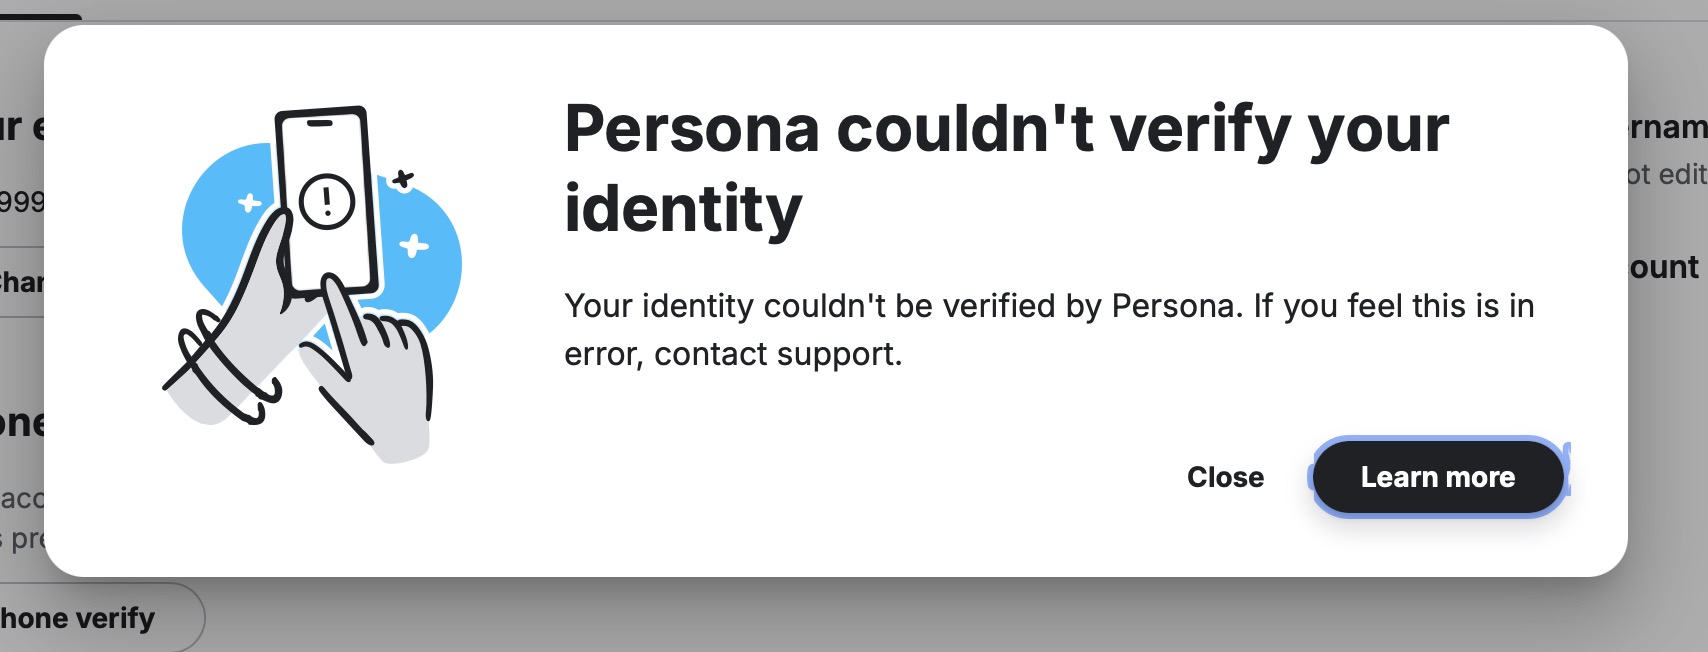Click the dimmed "ount" heading at right edge
The width and height of the screenshot is (1708, 652).
1664,267
